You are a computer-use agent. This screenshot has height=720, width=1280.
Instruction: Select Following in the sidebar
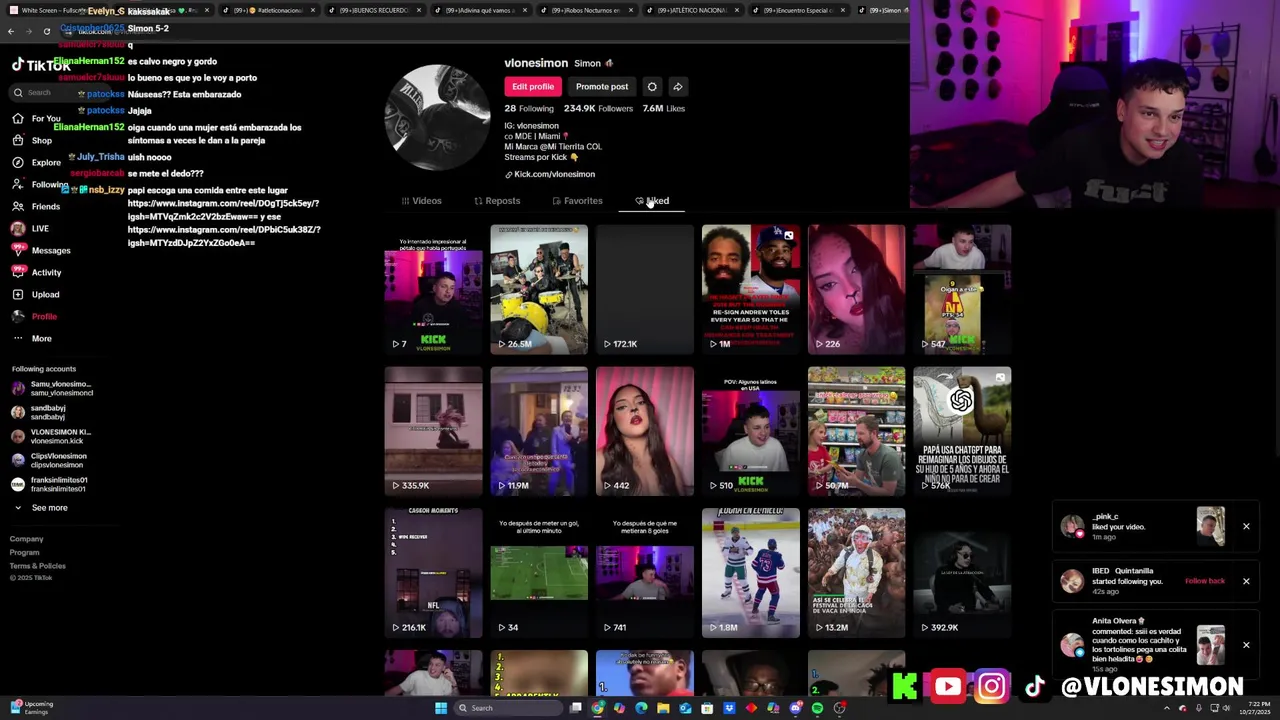tap(40, 184)
